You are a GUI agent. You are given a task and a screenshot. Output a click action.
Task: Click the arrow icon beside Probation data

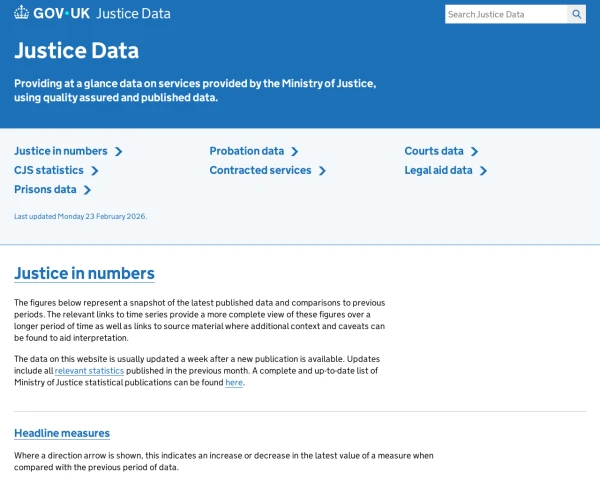tap(295, 152)
